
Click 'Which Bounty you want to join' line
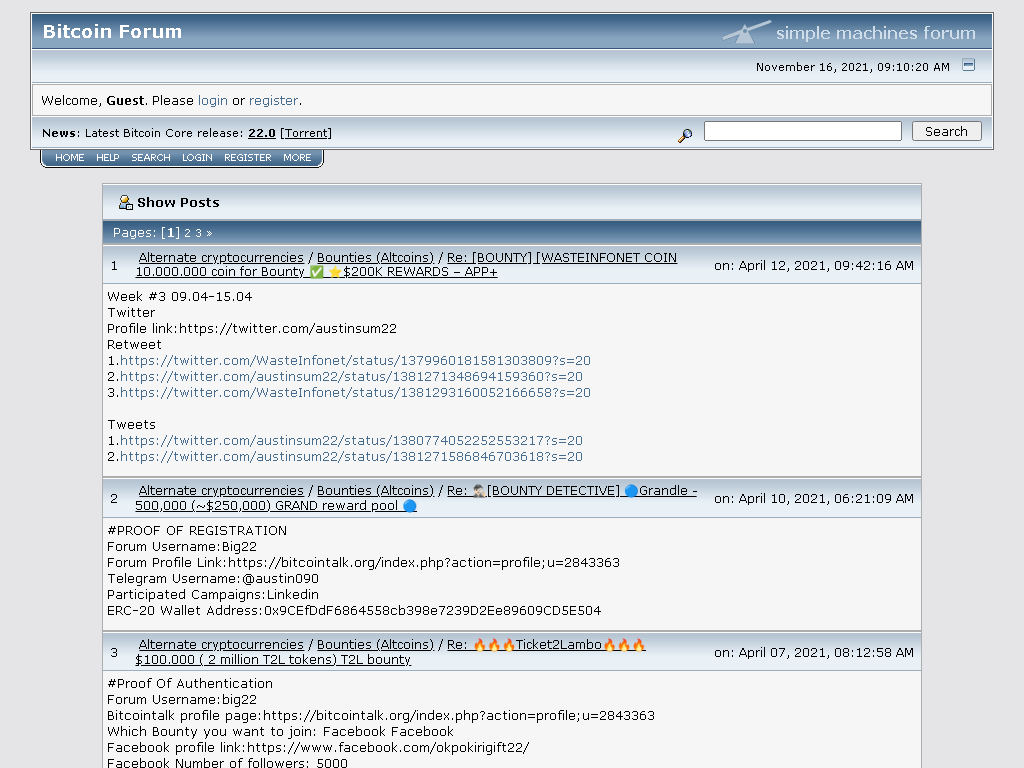click(280, 732)
